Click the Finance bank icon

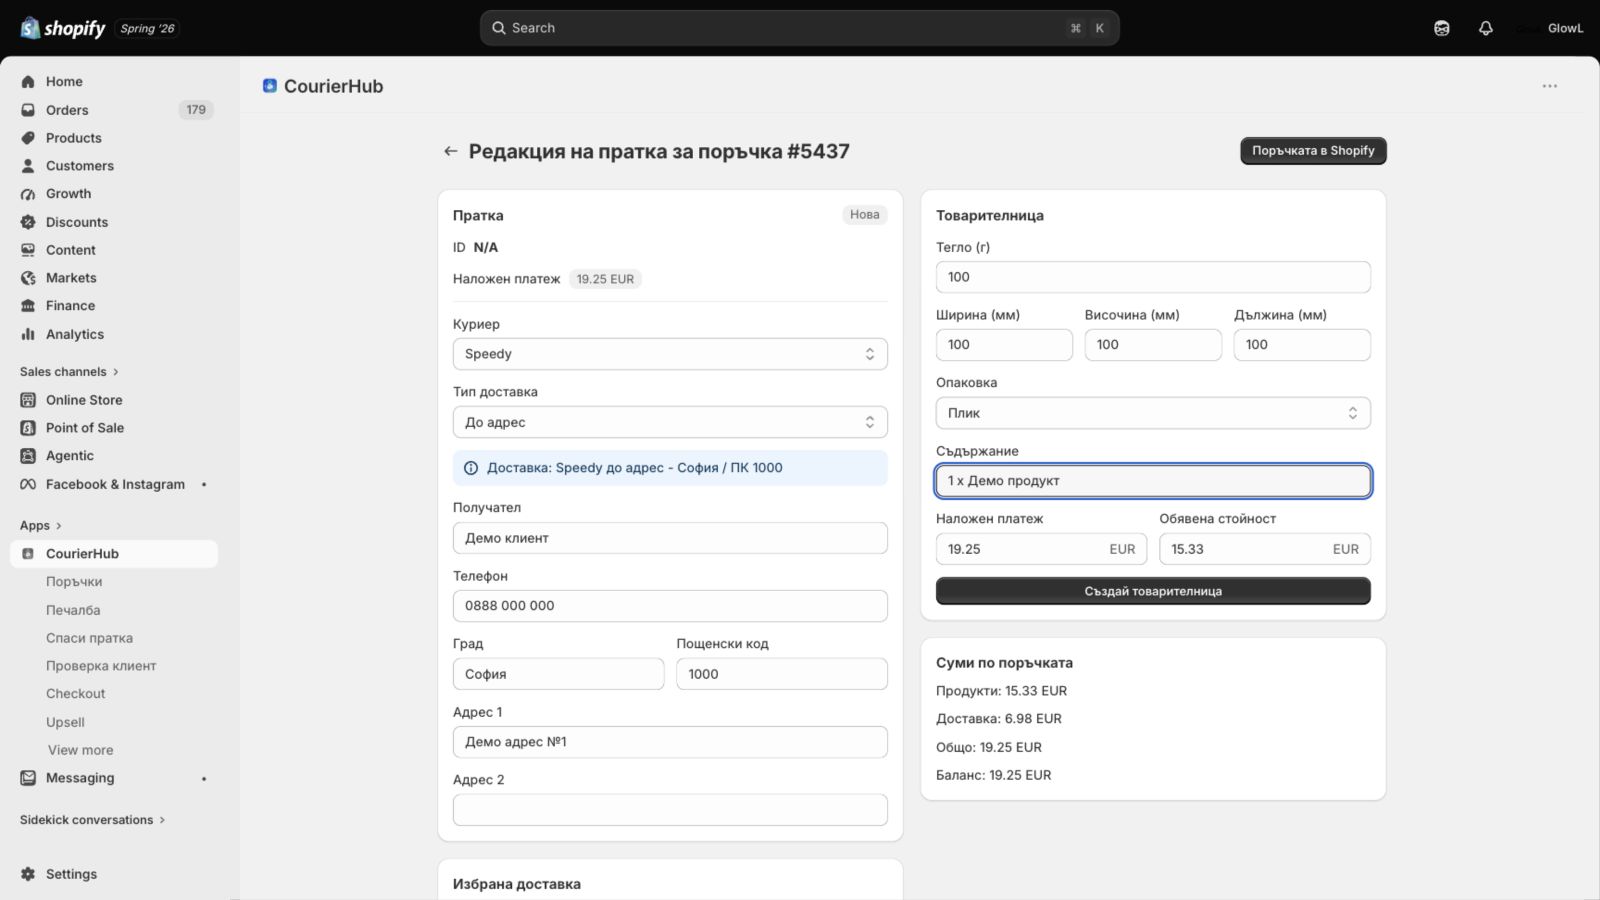pos(28,306)
